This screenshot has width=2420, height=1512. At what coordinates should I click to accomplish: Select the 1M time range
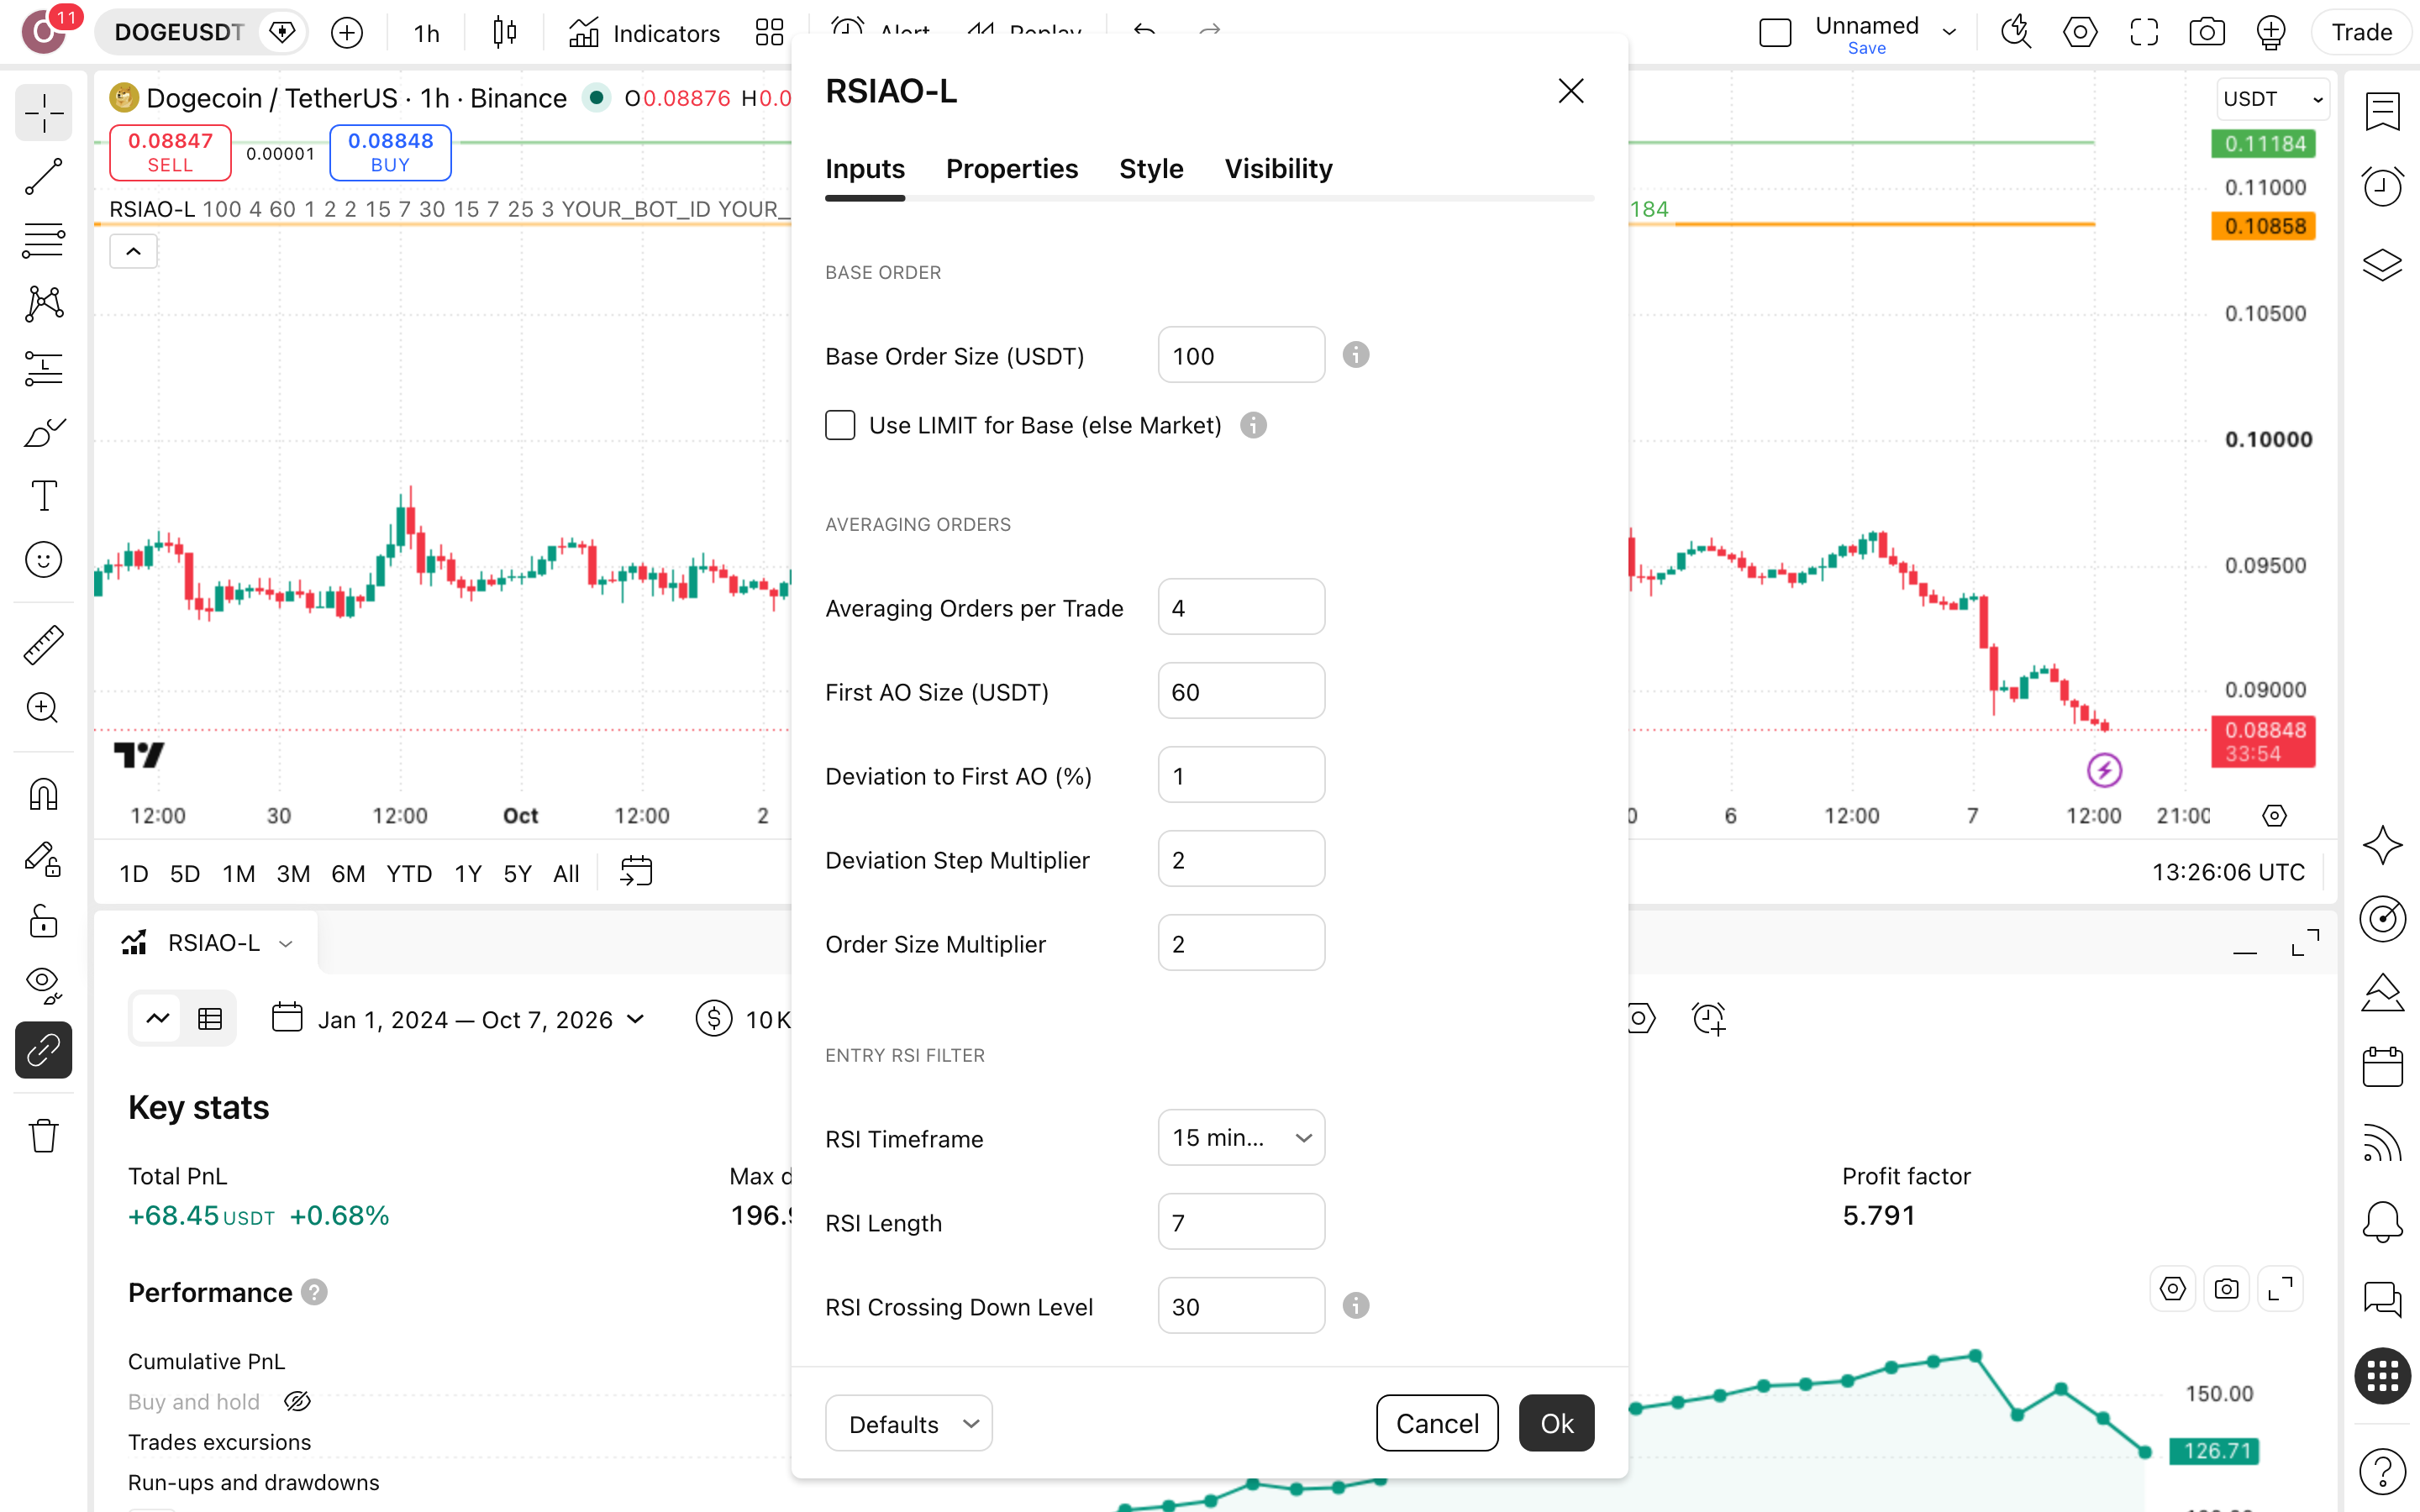(x=238, y=873)
